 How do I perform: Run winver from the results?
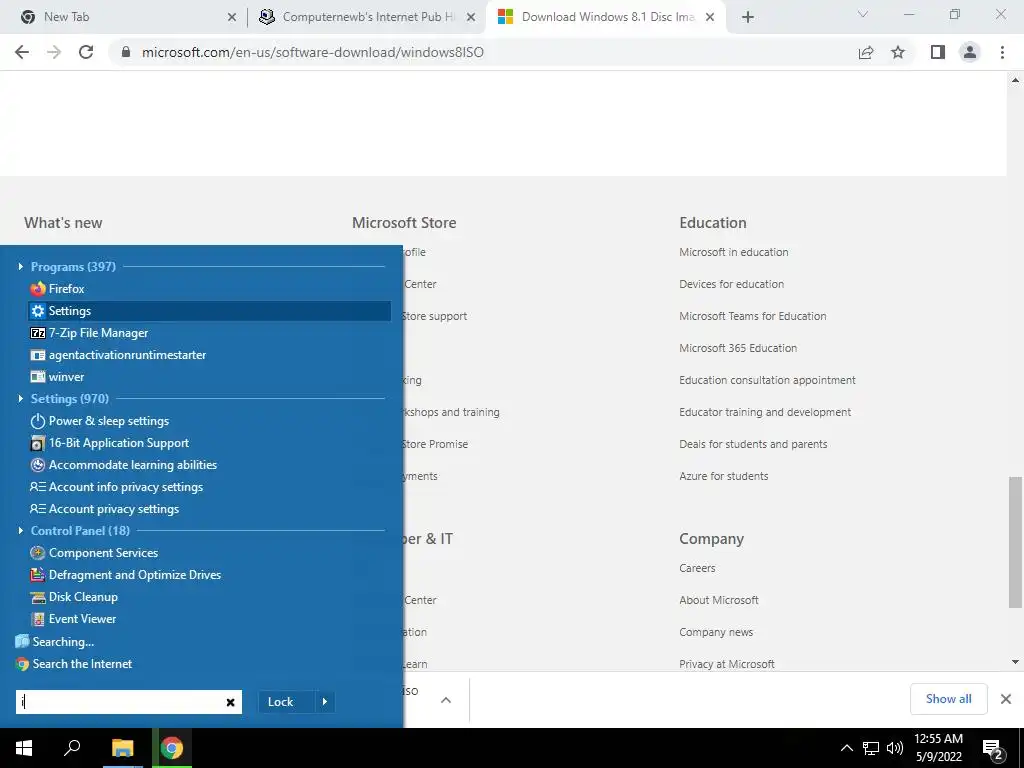click(57, 377)
